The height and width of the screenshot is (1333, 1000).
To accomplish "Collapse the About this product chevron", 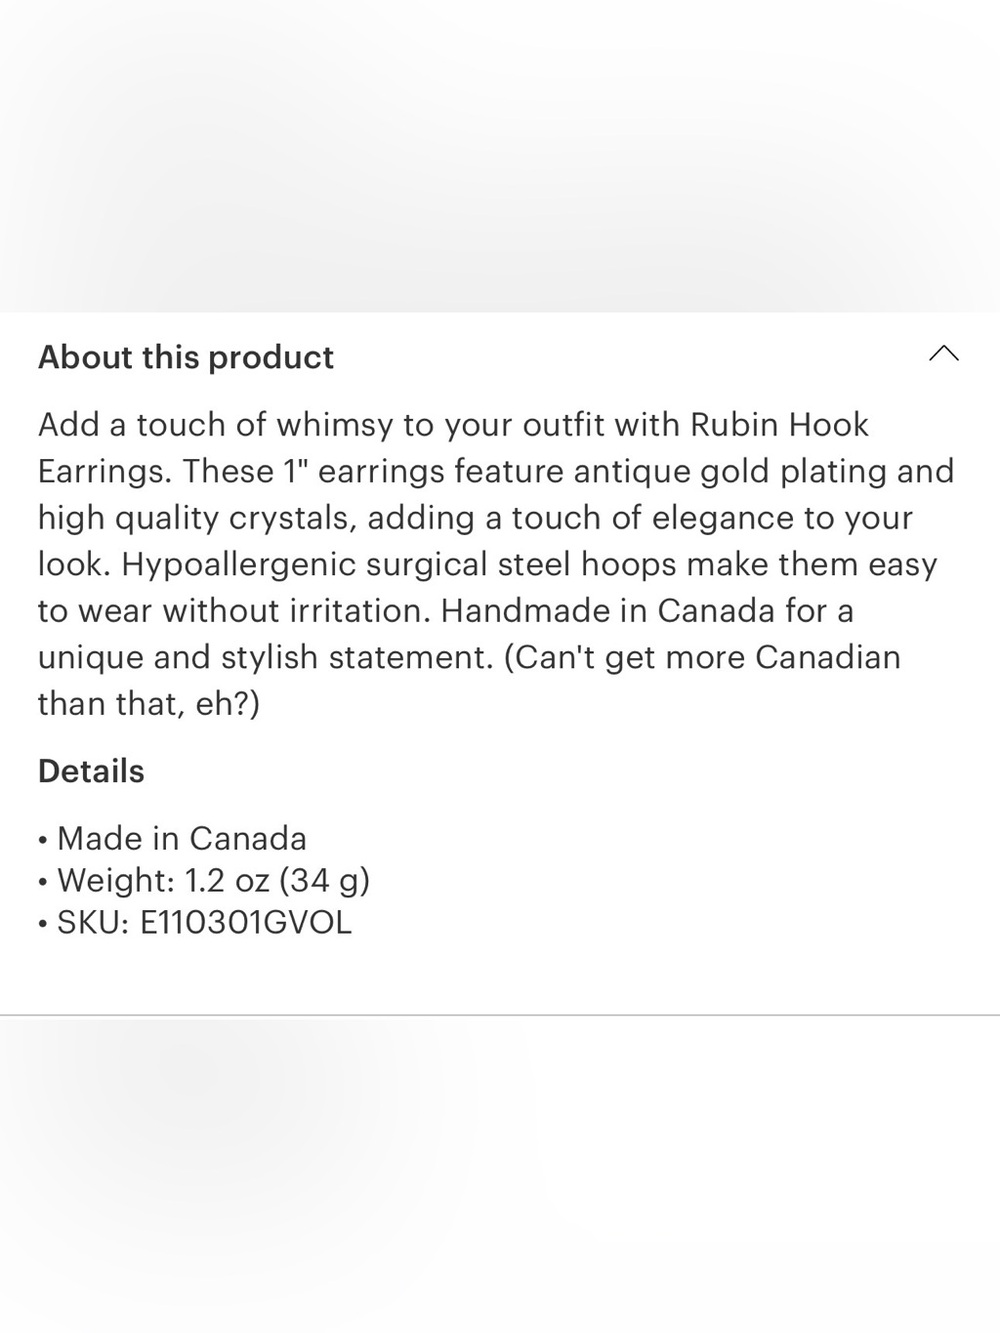I will click(x=943, y=353).
